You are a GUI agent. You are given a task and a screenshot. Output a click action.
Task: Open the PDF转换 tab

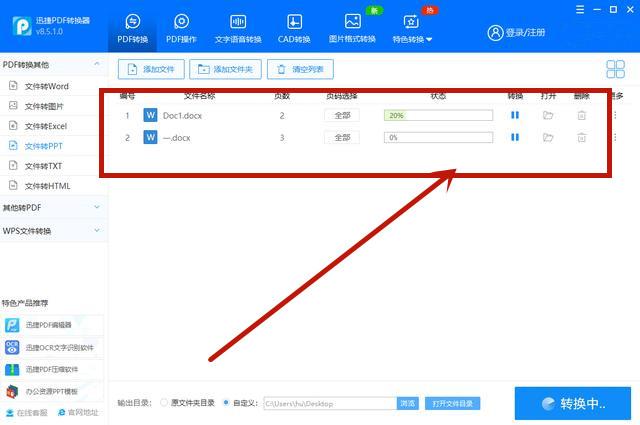[132, 29]
